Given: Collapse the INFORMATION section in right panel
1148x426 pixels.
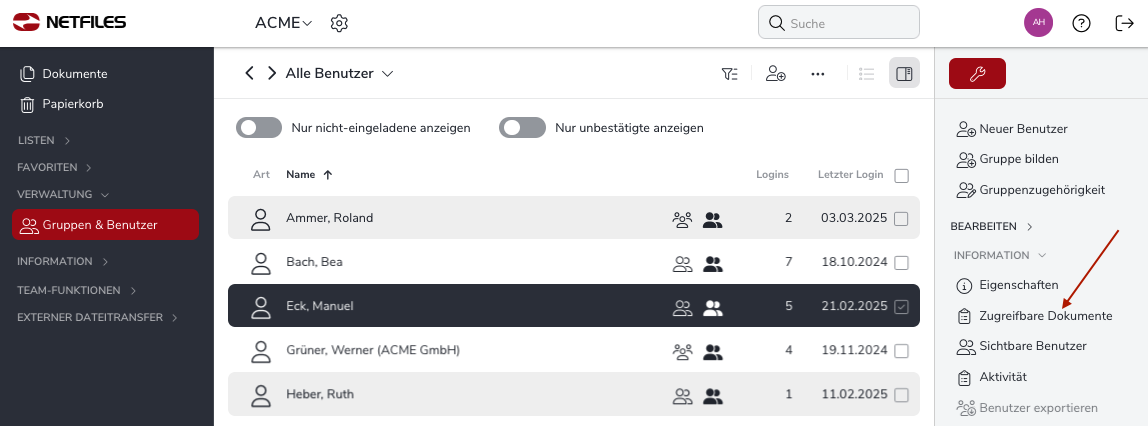Looking at the screenshot, I should coord(1000,255).
